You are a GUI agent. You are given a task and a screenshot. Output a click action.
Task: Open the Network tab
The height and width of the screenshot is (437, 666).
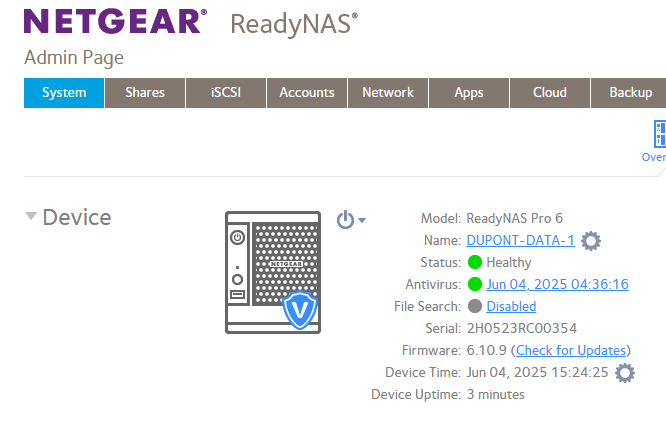[x=388, y=93]
